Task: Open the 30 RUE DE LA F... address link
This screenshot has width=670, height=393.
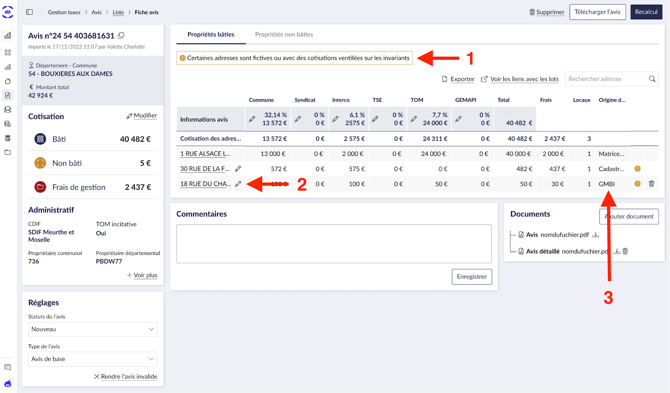Action: (x=205, y=169)
